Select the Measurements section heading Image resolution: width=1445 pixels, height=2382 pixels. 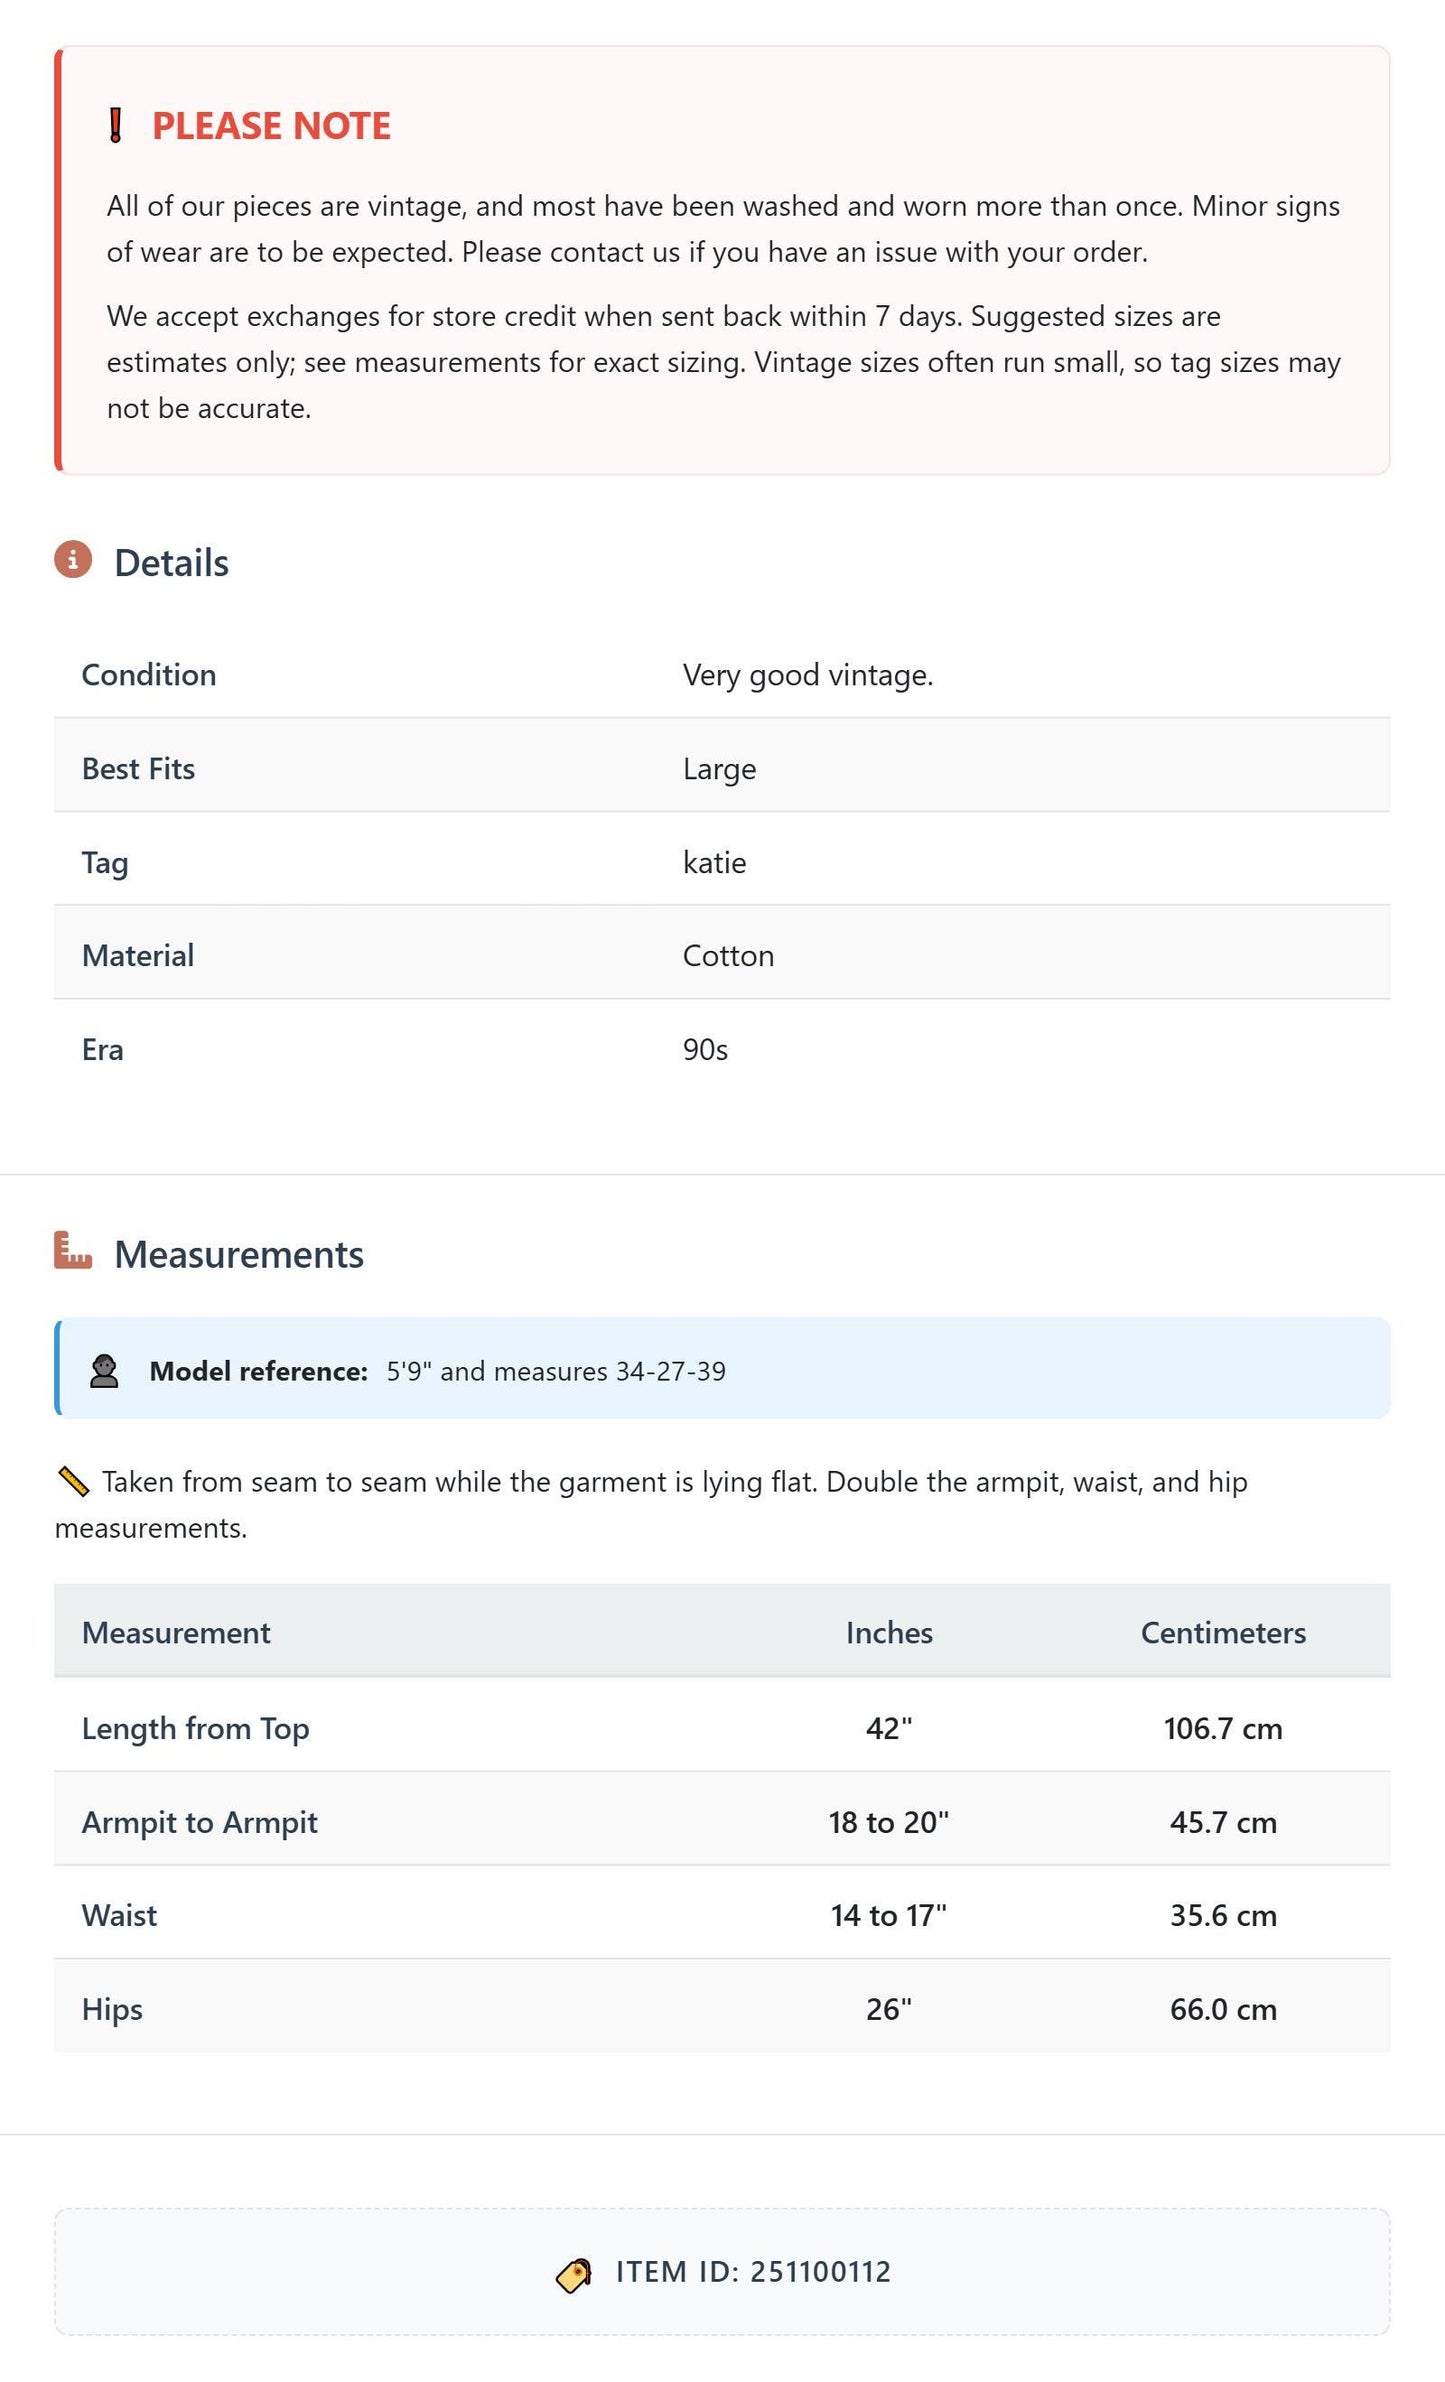point(239,1255)
